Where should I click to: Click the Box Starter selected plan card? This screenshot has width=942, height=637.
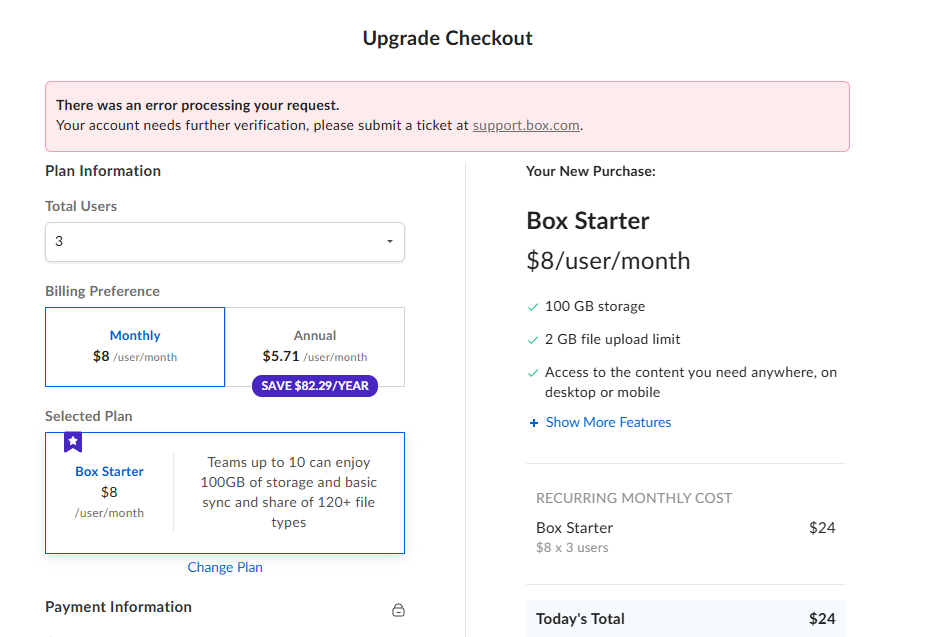[225, 493]
